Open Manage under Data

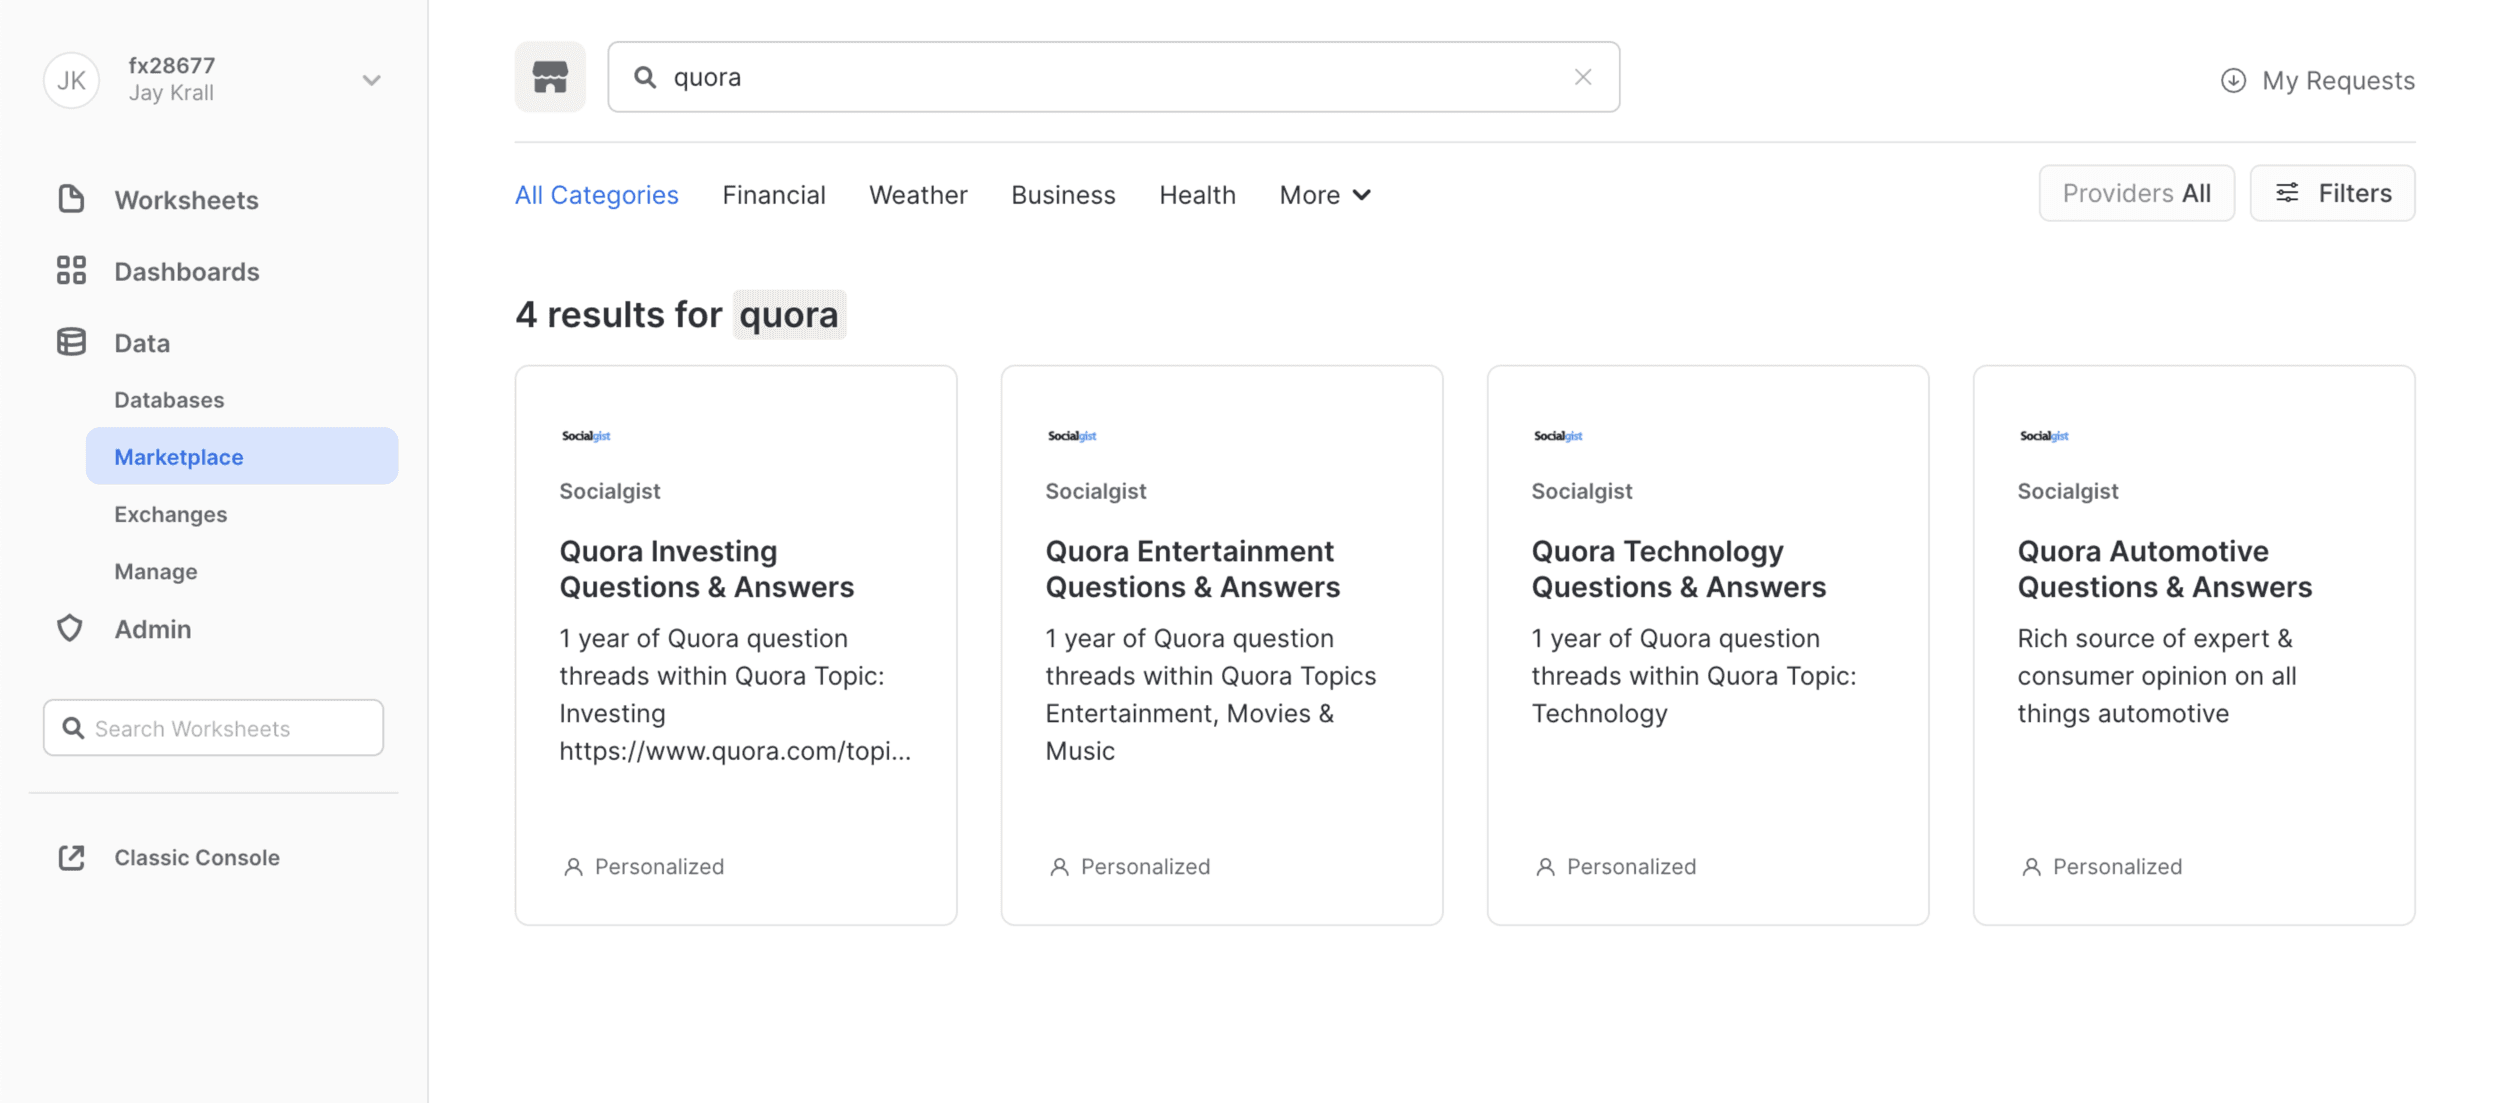pyautogui.click(x=155, y=571)
